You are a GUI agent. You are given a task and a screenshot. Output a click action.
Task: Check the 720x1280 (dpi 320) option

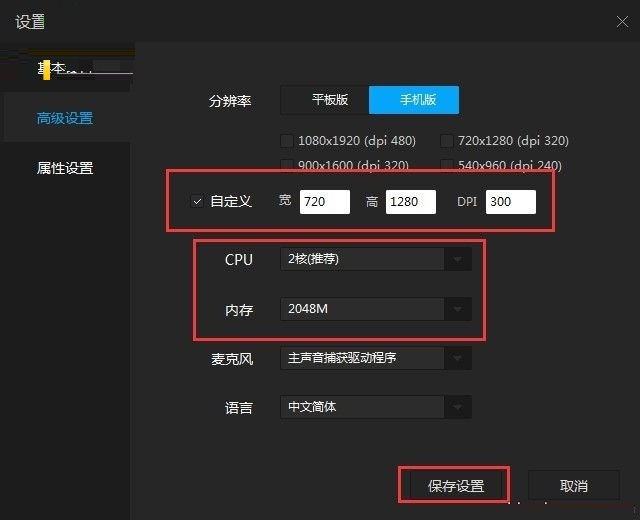(x=447, y=141)
